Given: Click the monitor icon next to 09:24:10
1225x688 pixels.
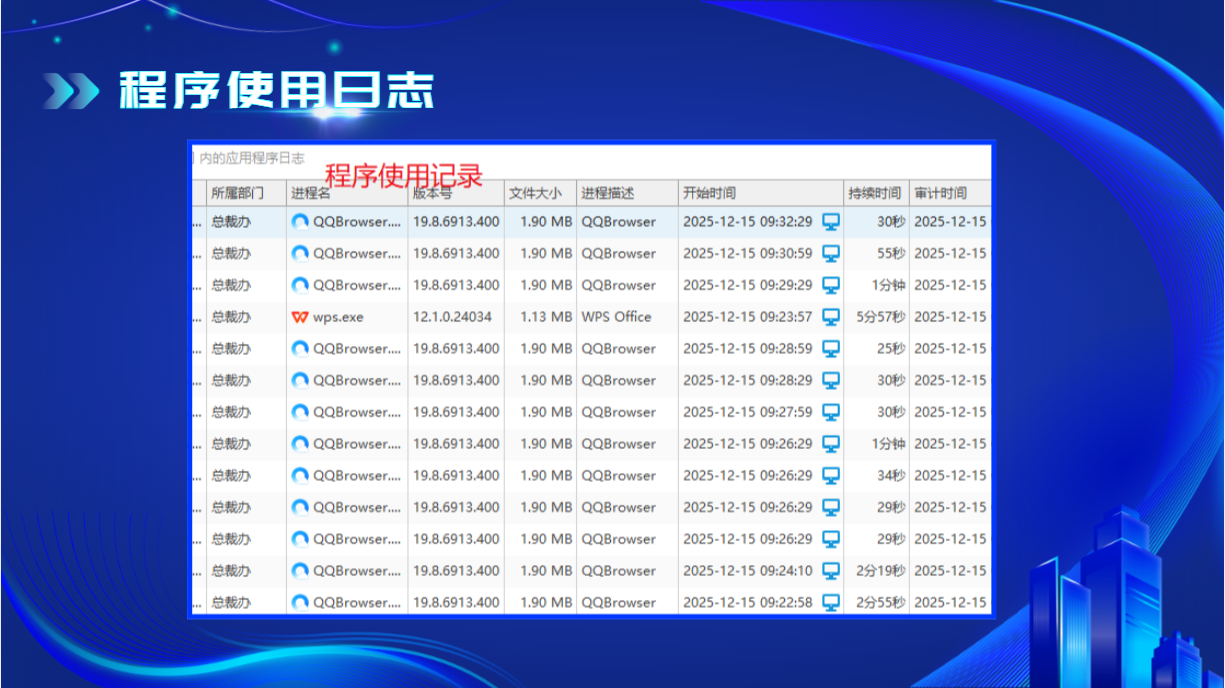Looking at the screenshot, I should tap(831, 571).
